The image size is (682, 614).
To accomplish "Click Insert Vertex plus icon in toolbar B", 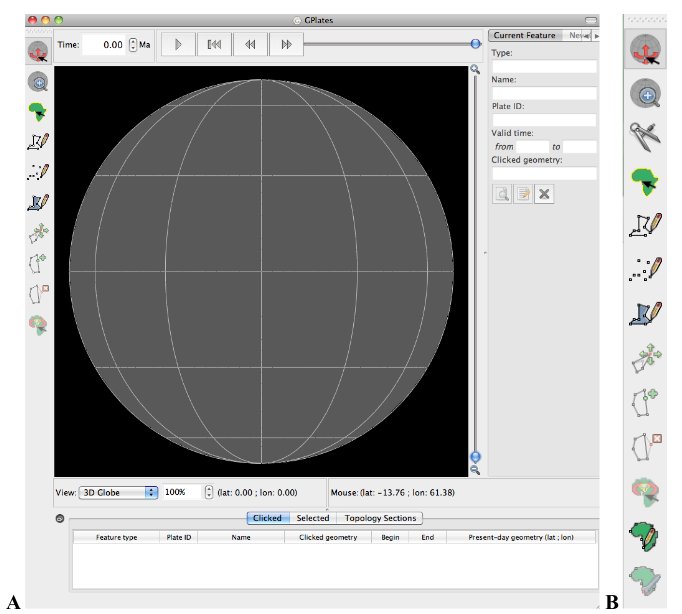I will pos(645,403).
